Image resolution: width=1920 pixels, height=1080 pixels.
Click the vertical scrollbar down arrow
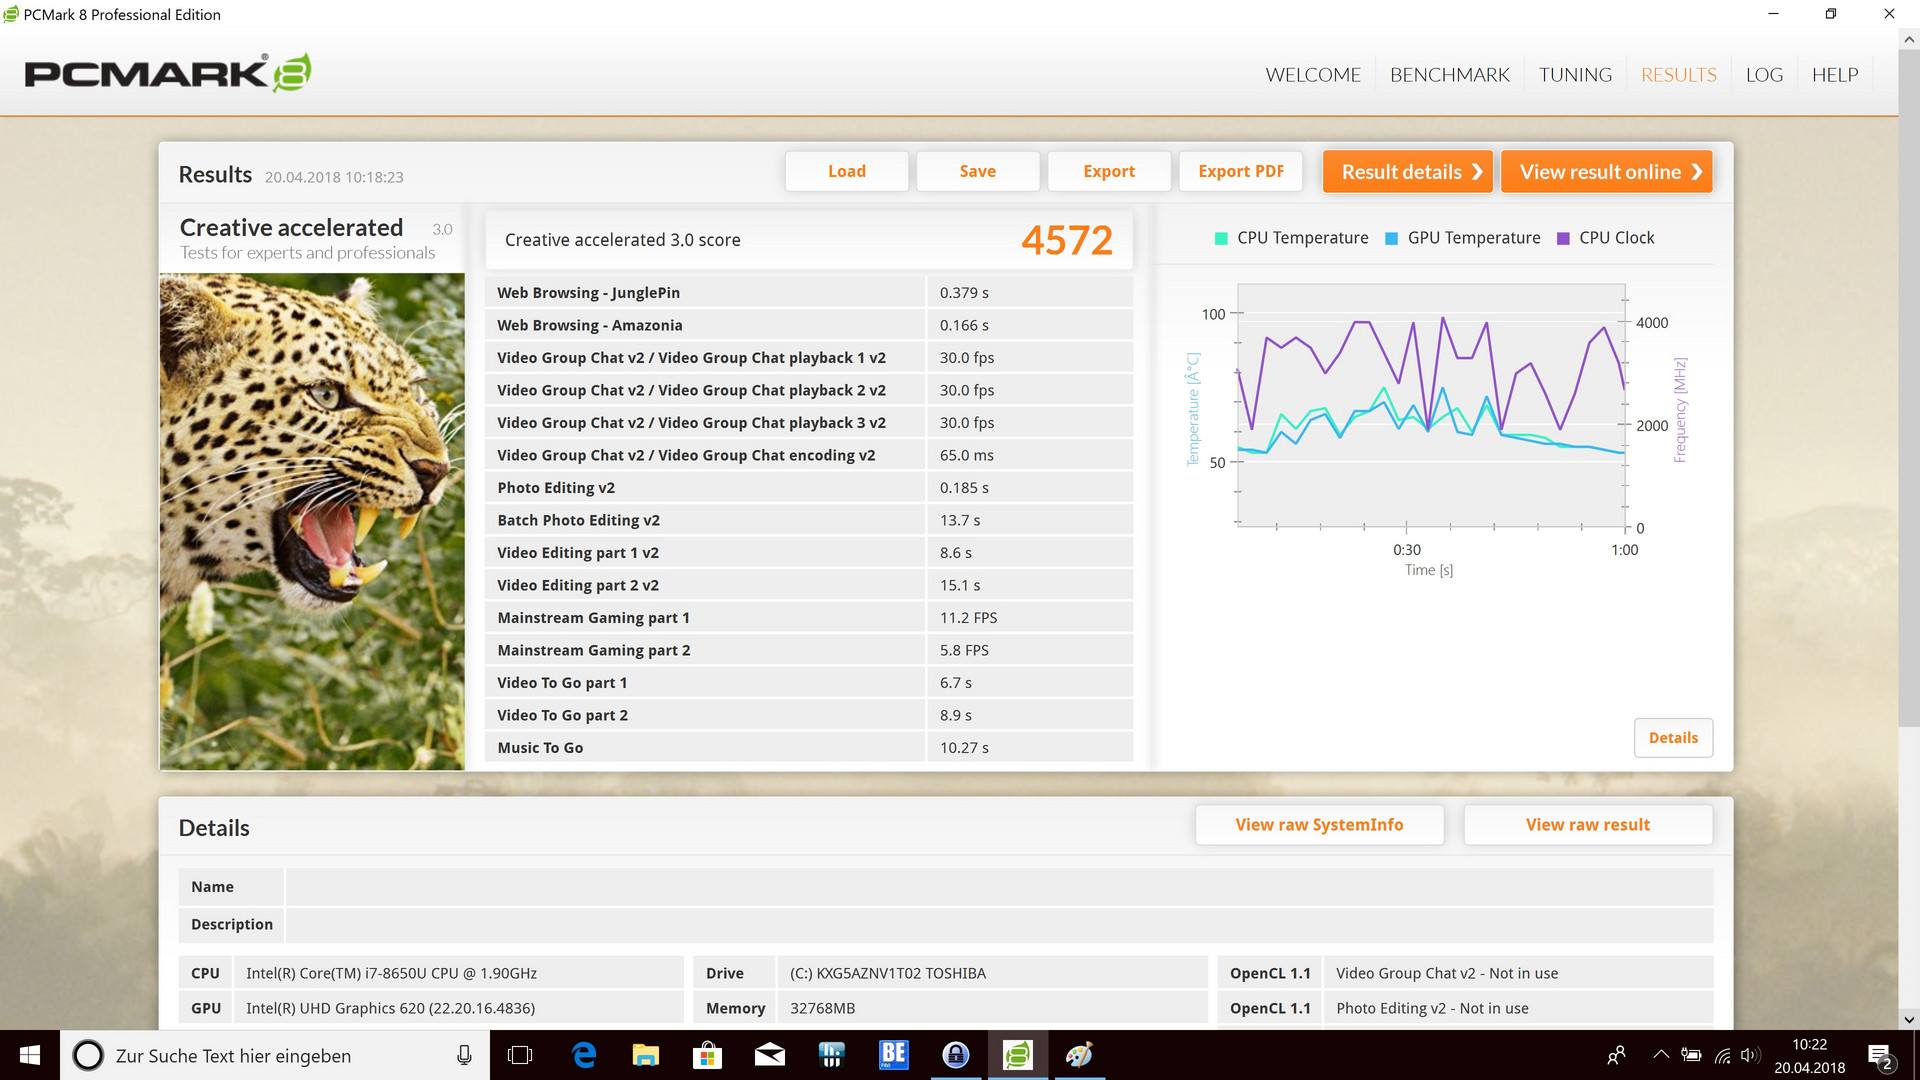click(1909, 1020)
